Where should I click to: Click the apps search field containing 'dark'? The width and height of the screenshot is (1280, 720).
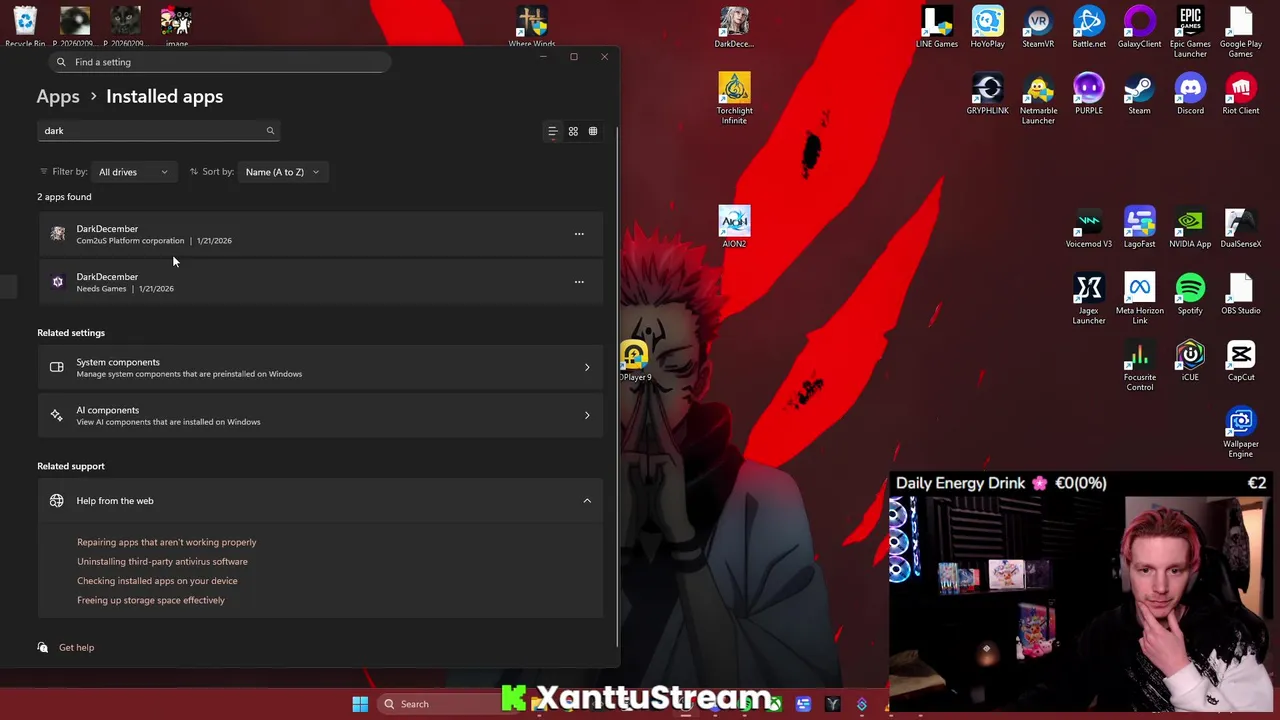158,131
